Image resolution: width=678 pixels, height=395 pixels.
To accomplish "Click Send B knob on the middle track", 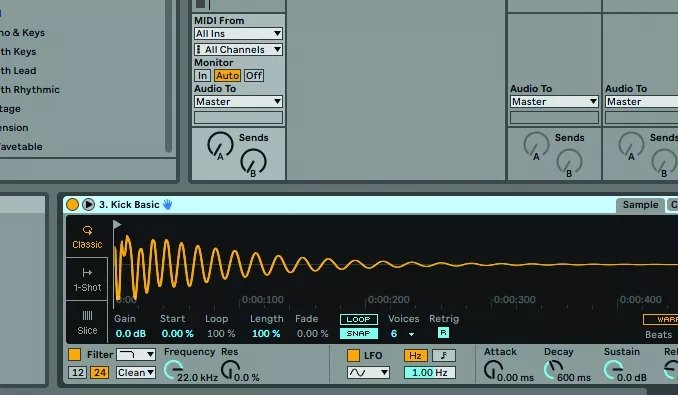I will (569, 161).
